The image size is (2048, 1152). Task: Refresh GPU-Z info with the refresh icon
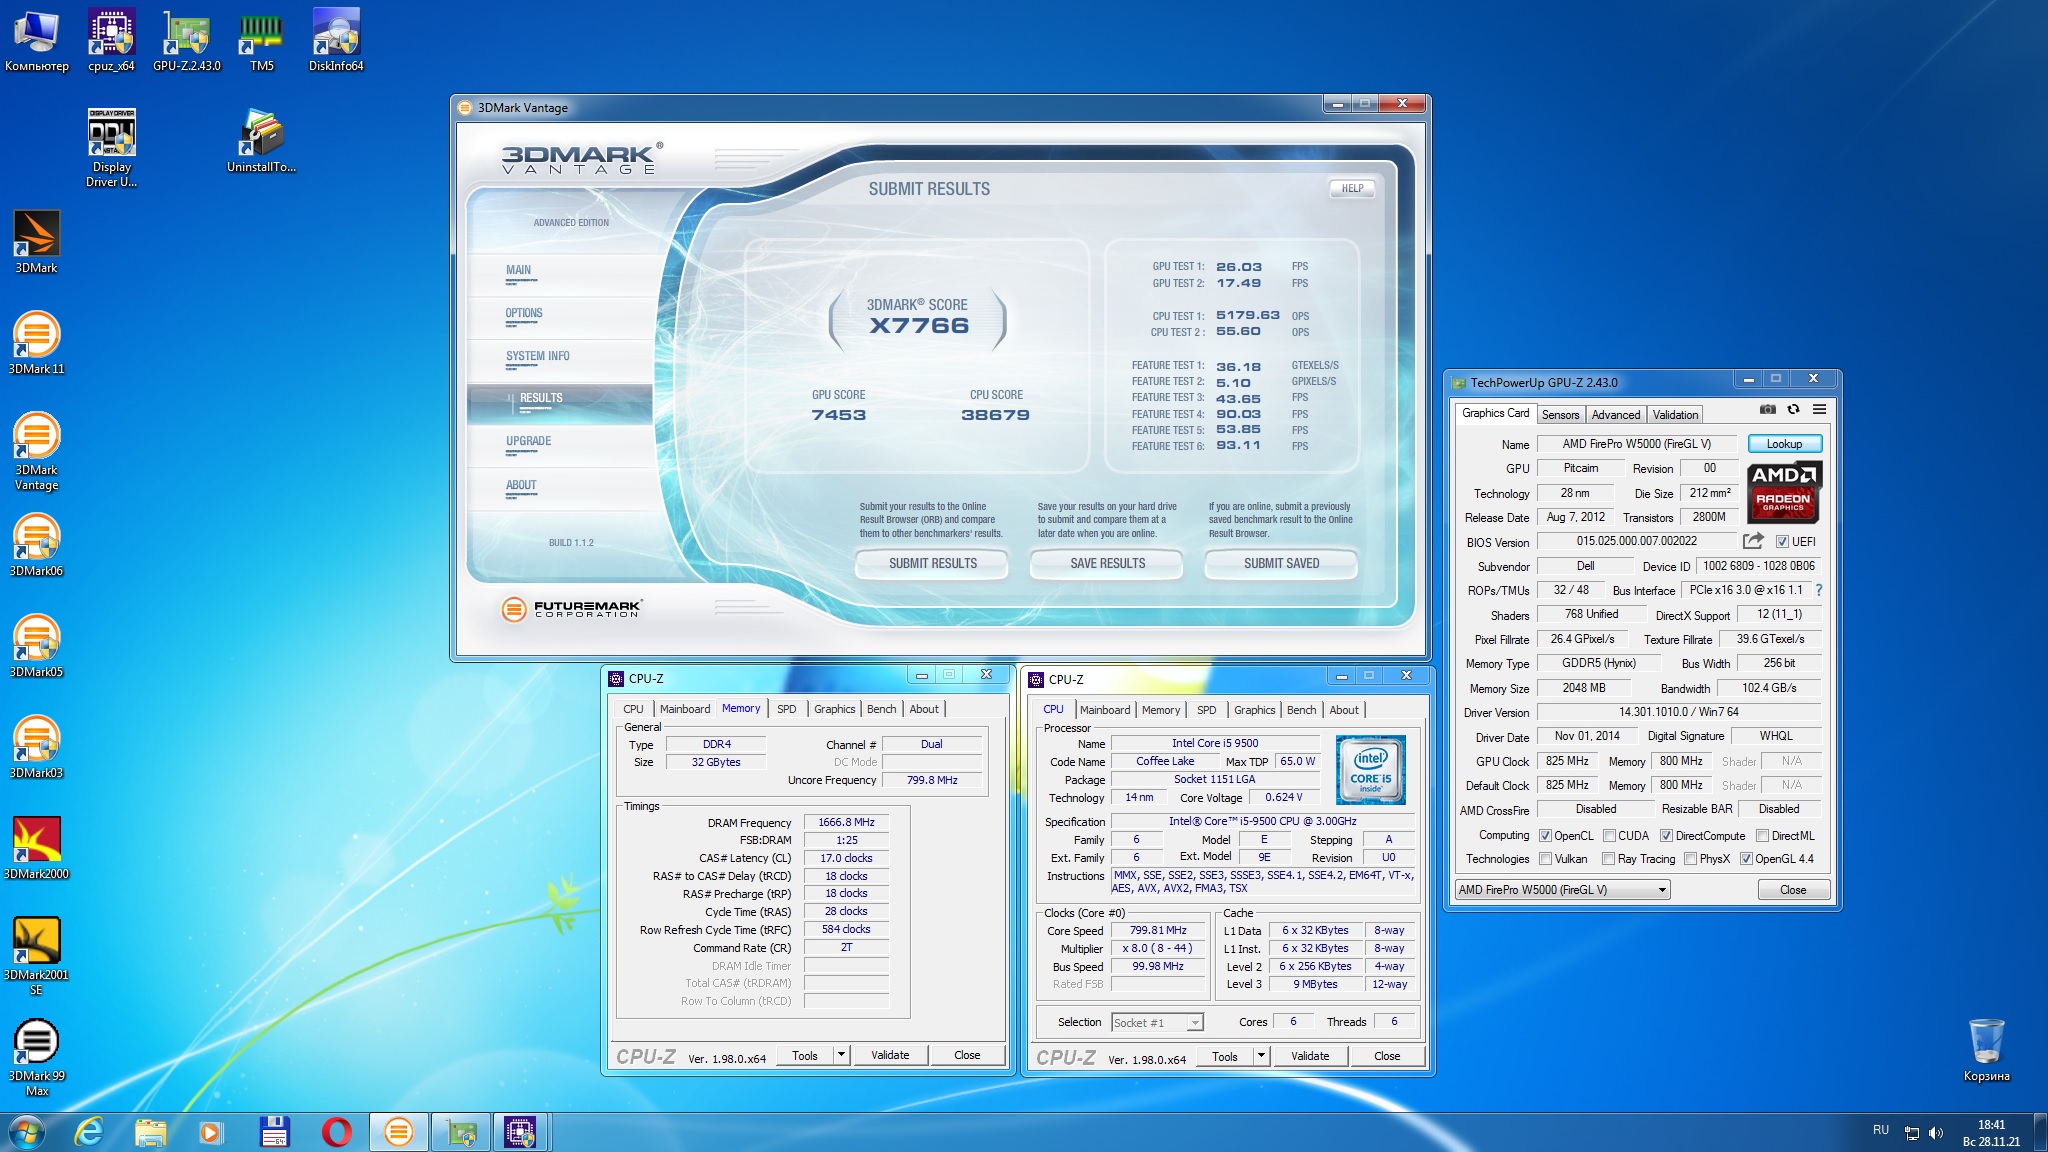click(x=1794, y=409)
